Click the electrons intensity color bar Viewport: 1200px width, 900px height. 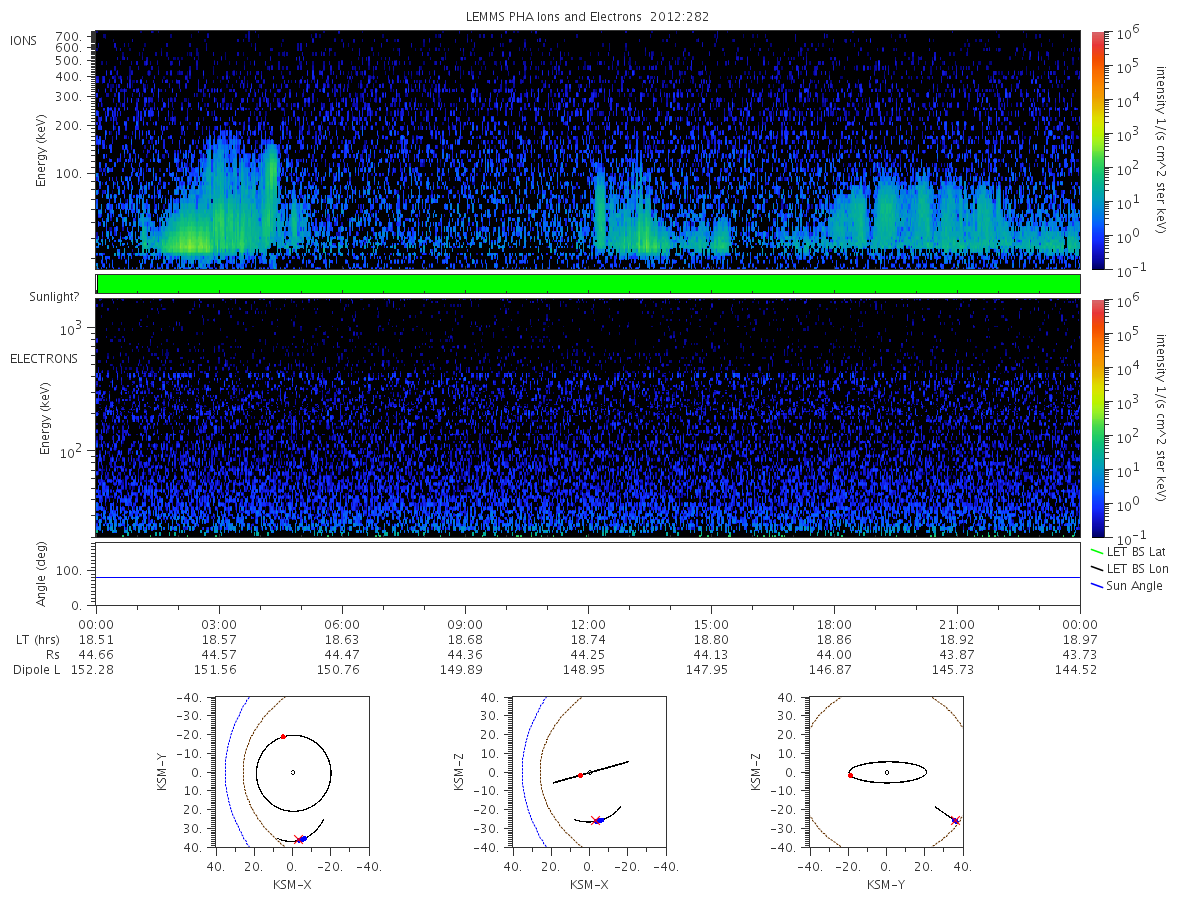pos(1097,417)
